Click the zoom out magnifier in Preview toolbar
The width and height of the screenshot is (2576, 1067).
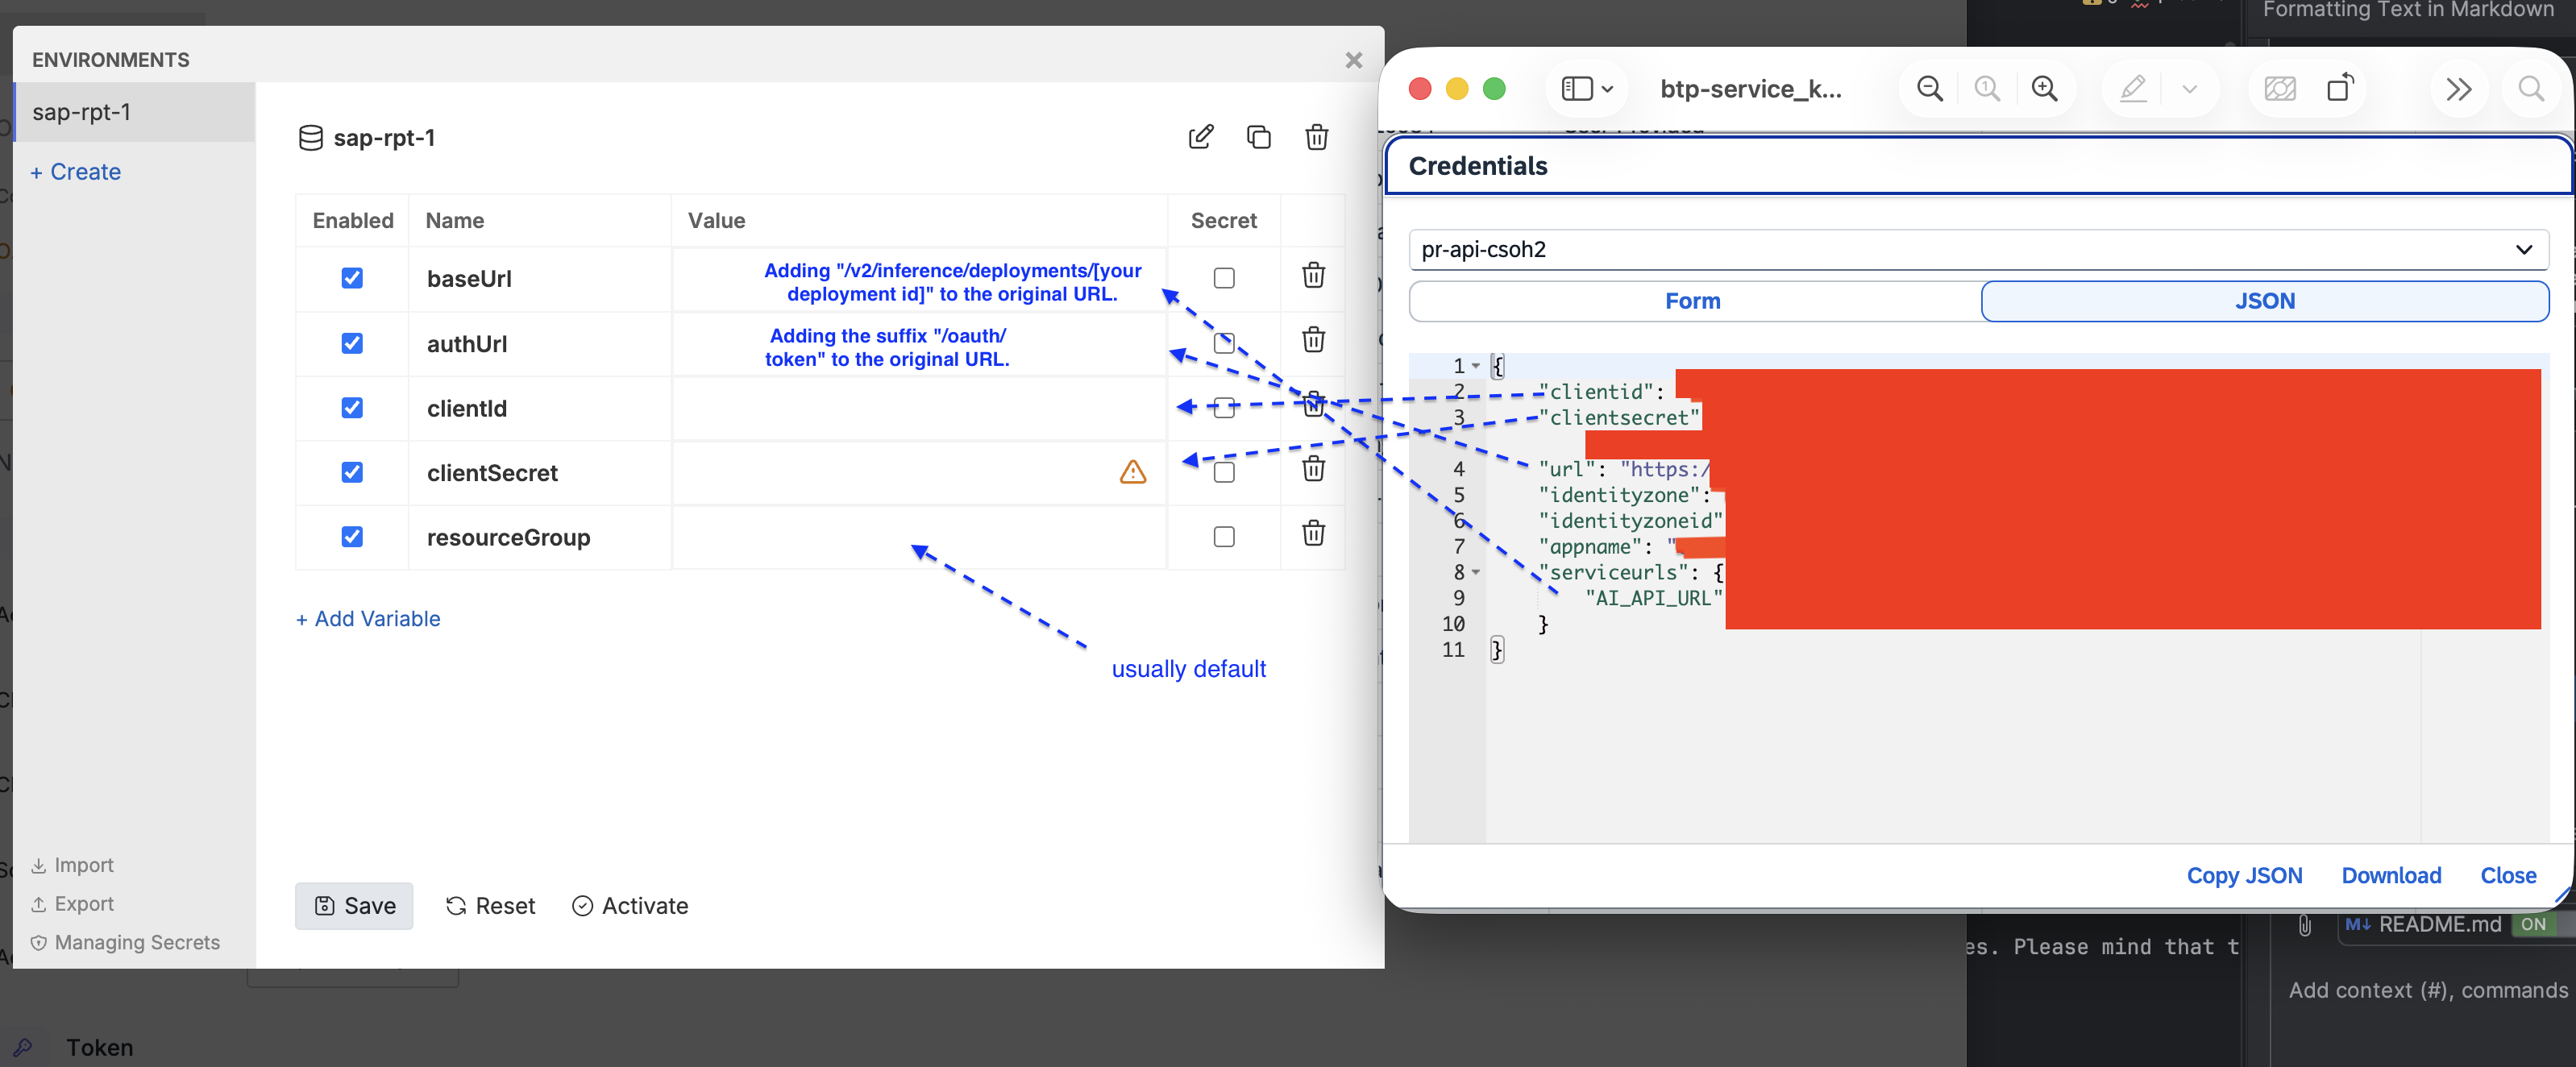[x=1930, y=89]
